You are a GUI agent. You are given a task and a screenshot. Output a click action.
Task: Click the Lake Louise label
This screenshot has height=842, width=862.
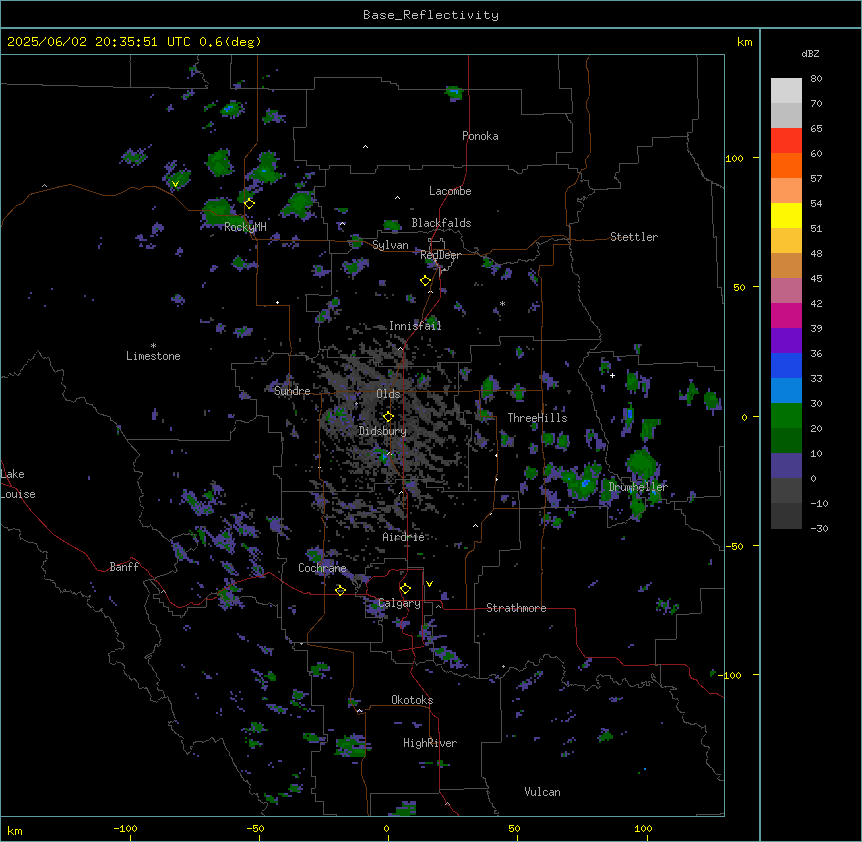click(x=18, y=484)
